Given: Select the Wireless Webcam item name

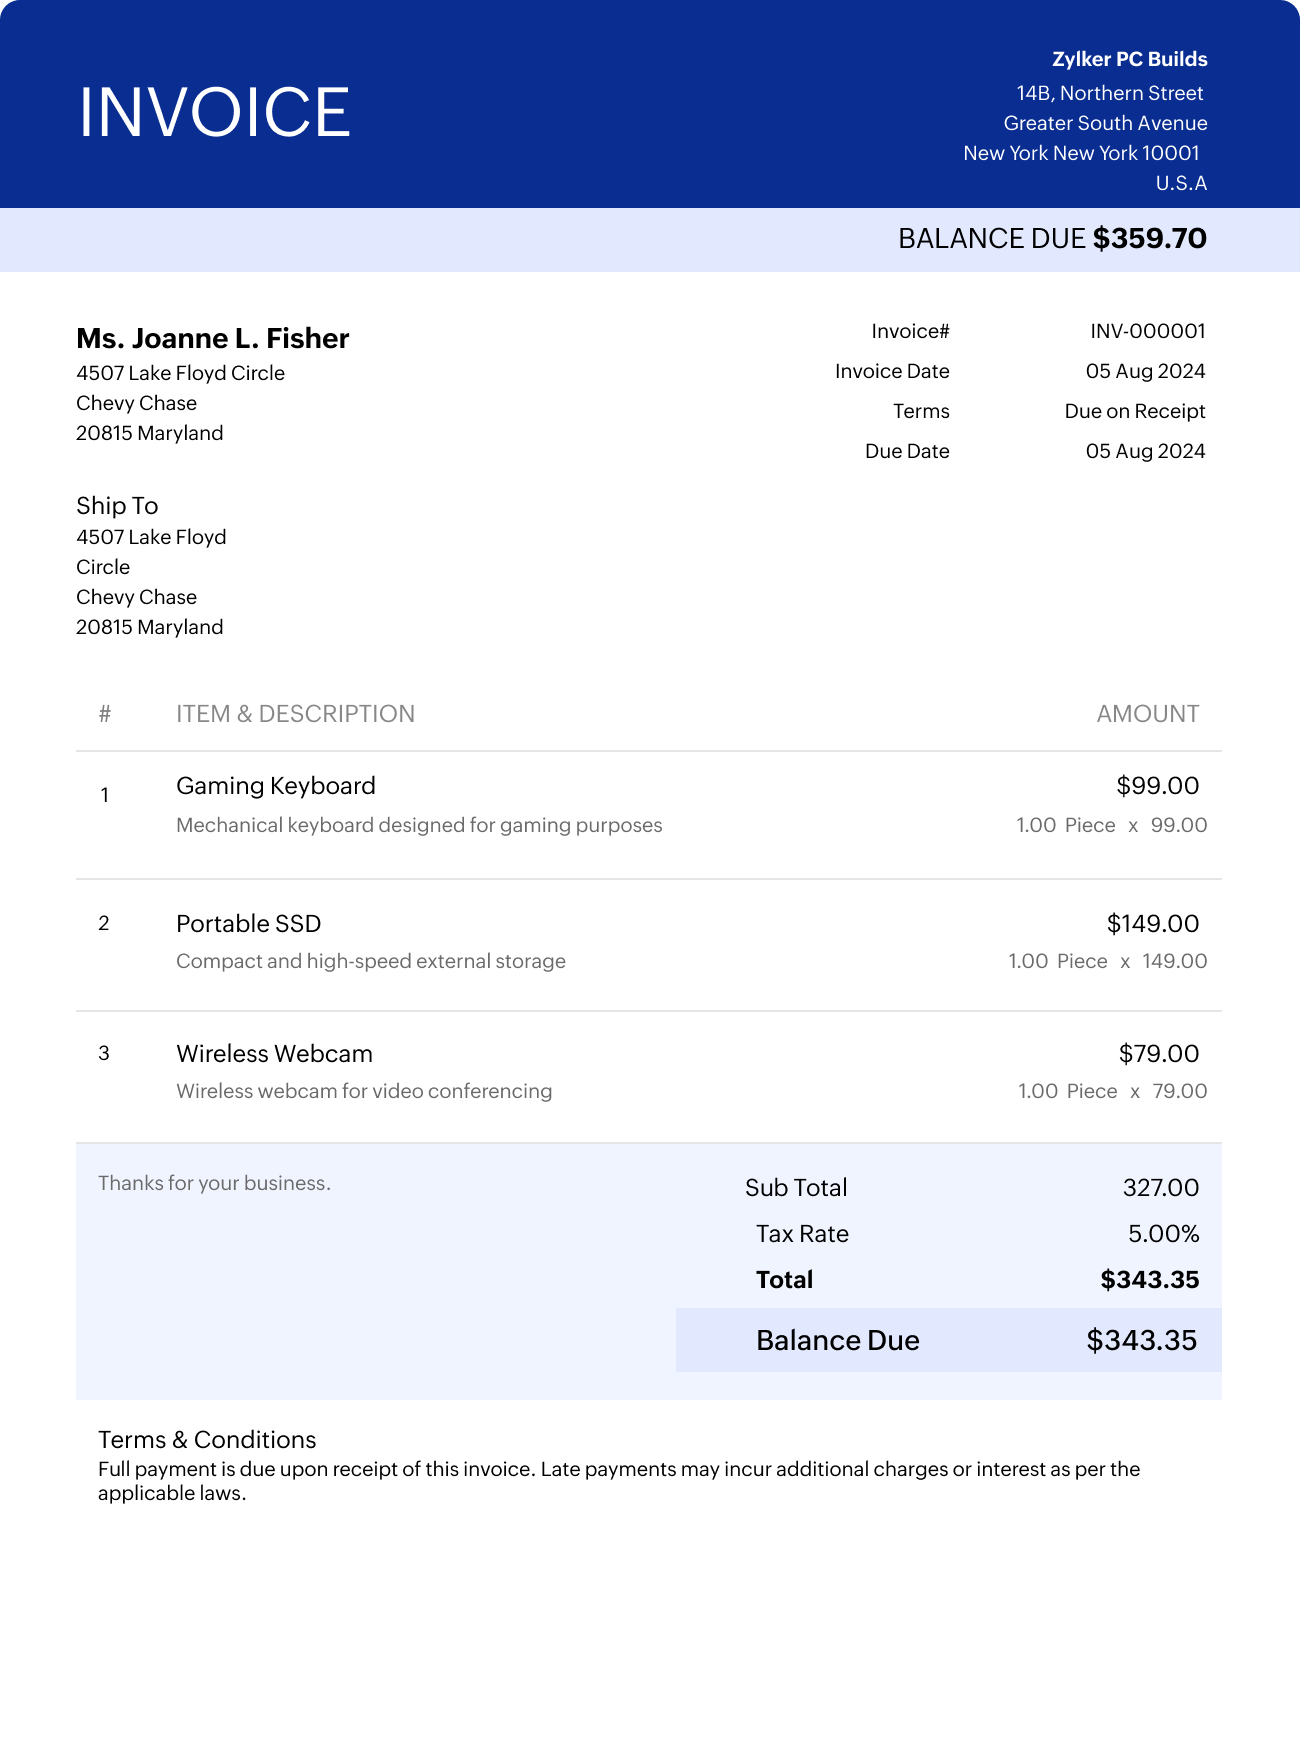Looking at the screenshot, I should tap(274, 1054).
